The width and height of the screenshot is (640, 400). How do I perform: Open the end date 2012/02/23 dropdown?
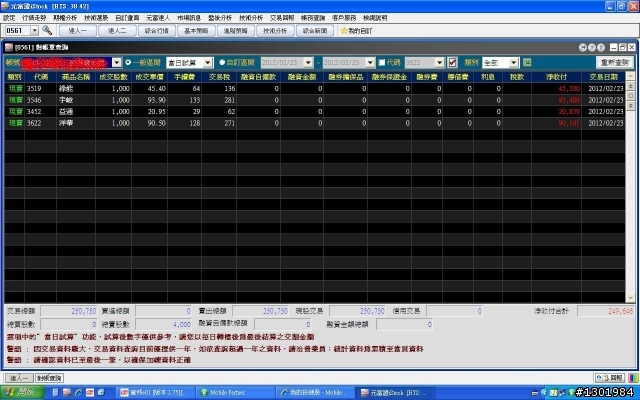370,62
